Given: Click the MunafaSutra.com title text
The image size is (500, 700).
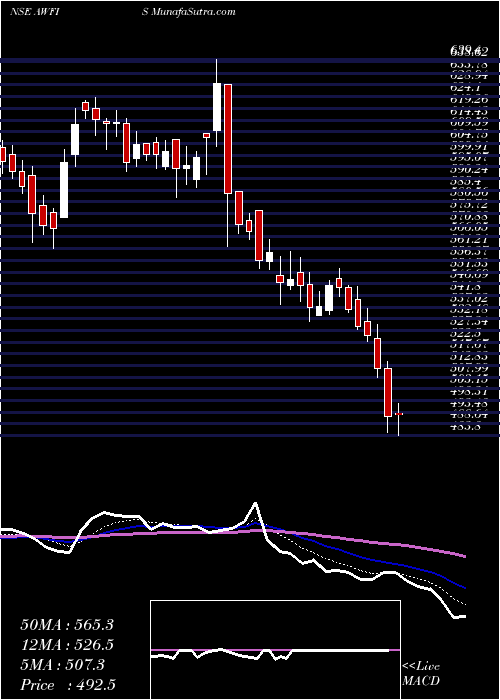Looking at the screenshot, I should (192, 12).
